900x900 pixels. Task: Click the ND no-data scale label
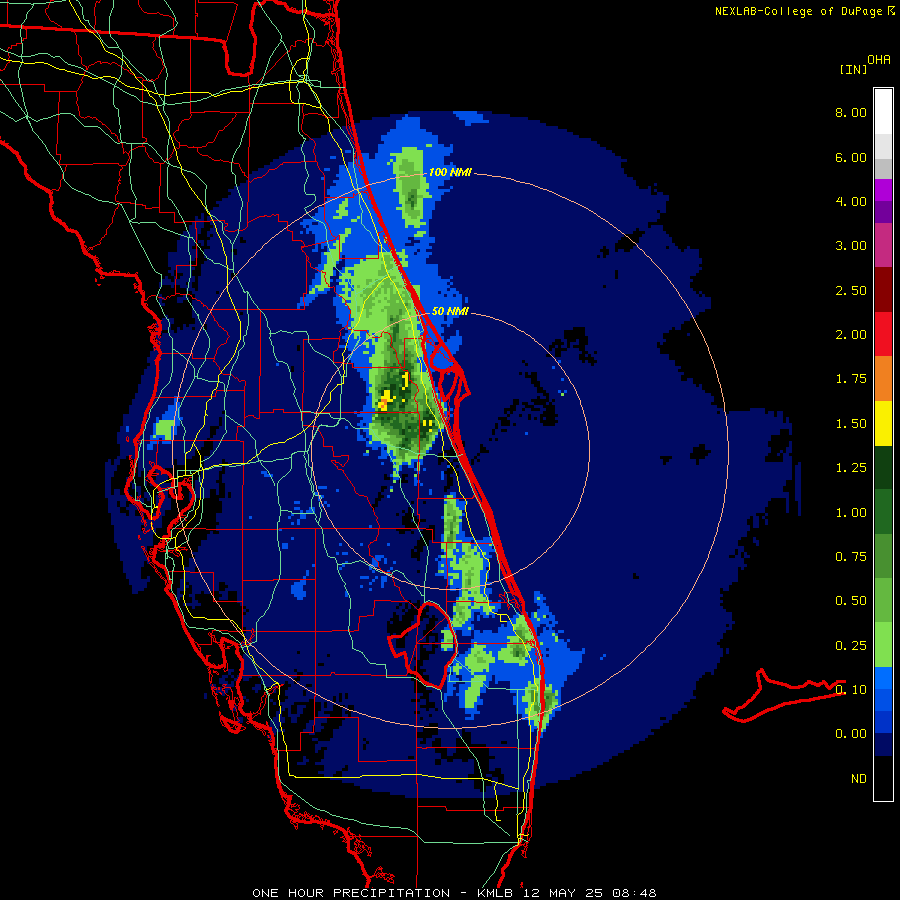click(x=859, y=779)
